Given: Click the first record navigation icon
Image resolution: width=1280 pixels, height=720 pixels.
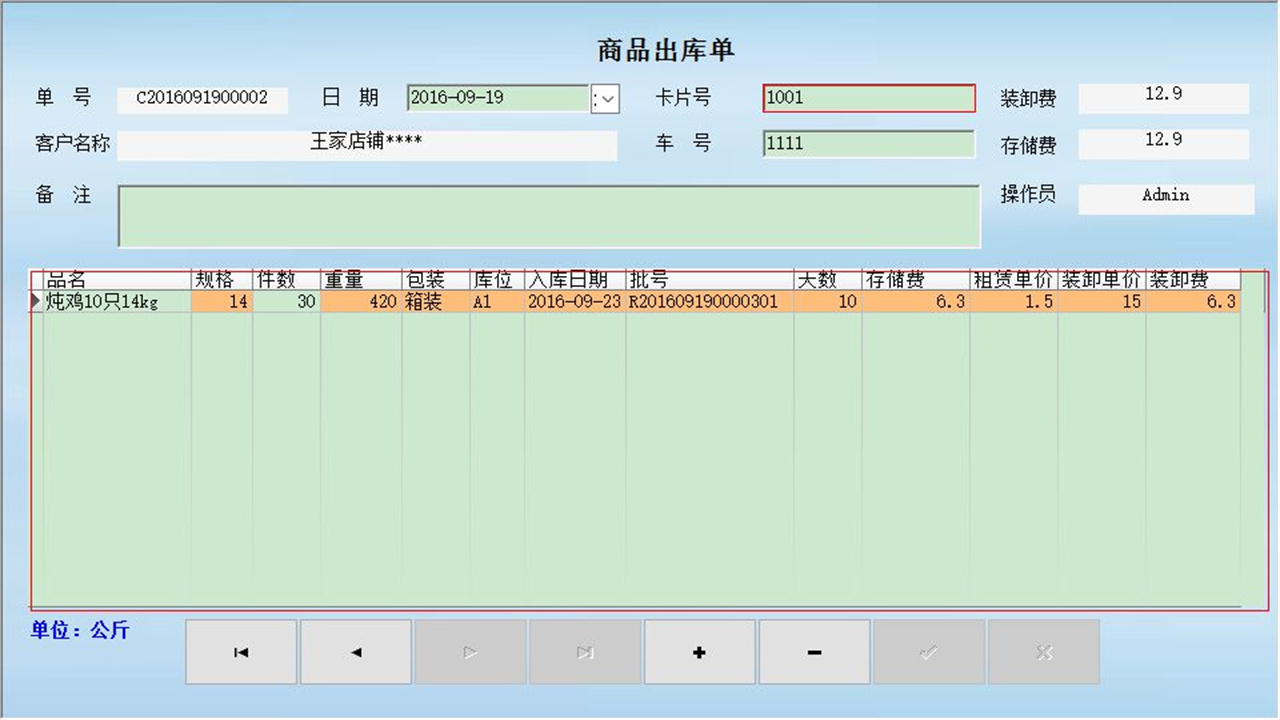Looking at the screenshot, I should (240, 652).
